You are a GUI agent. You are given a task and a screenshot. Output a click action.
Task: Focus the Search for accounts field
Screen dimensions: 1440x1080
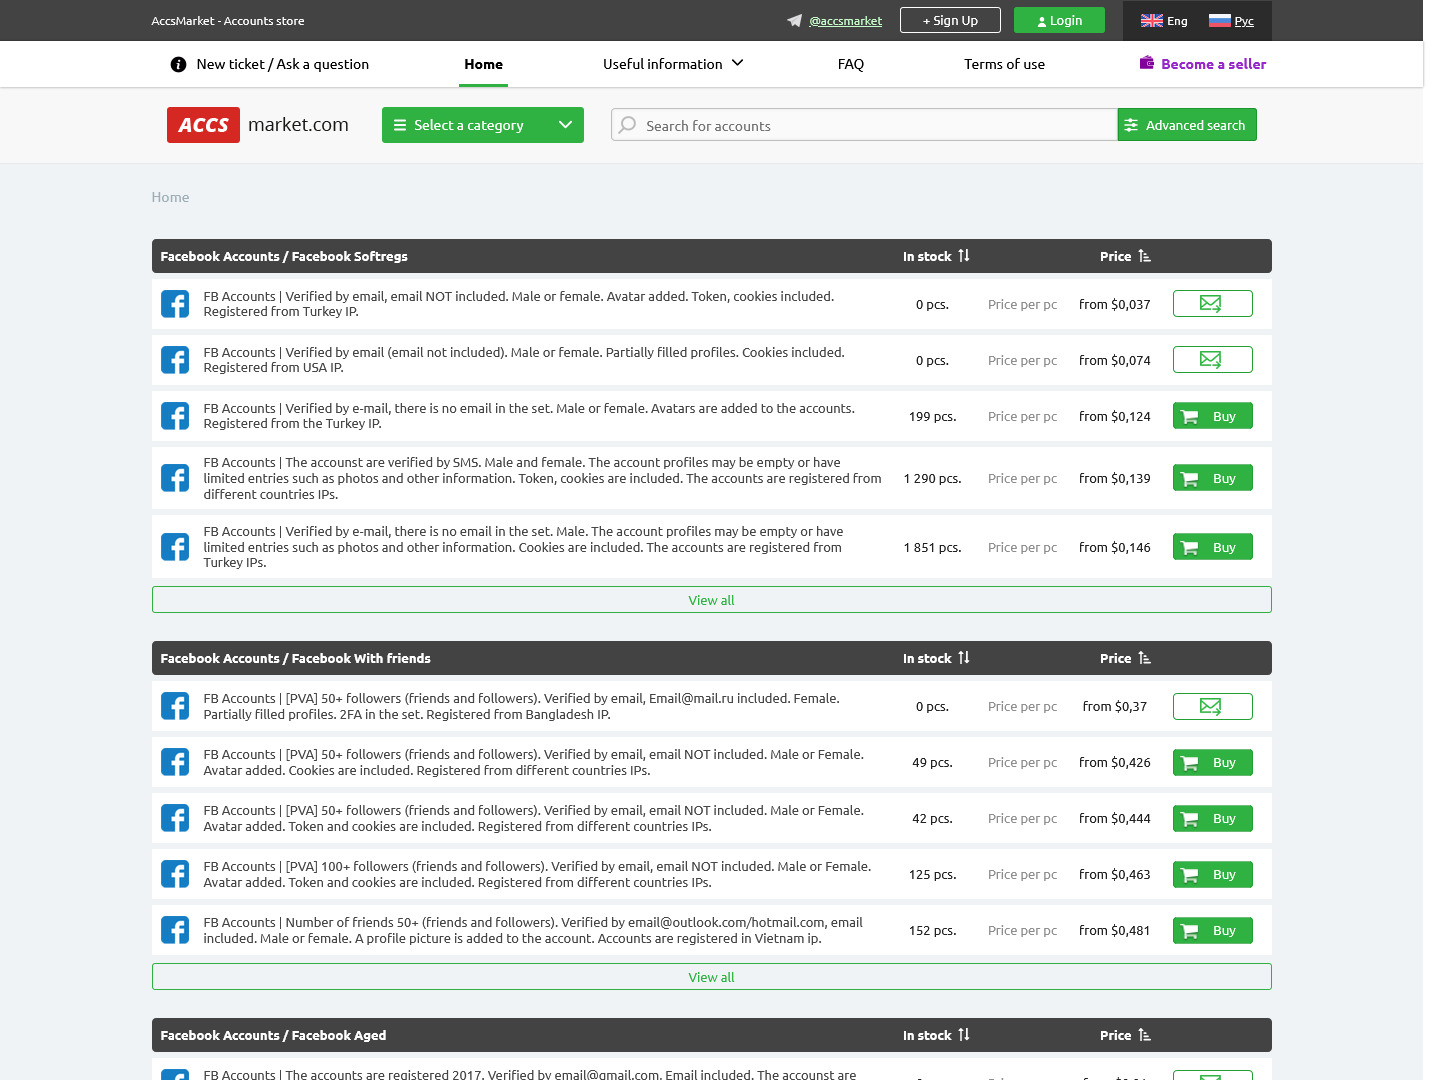pyautogui.click(x=864, y=125)
